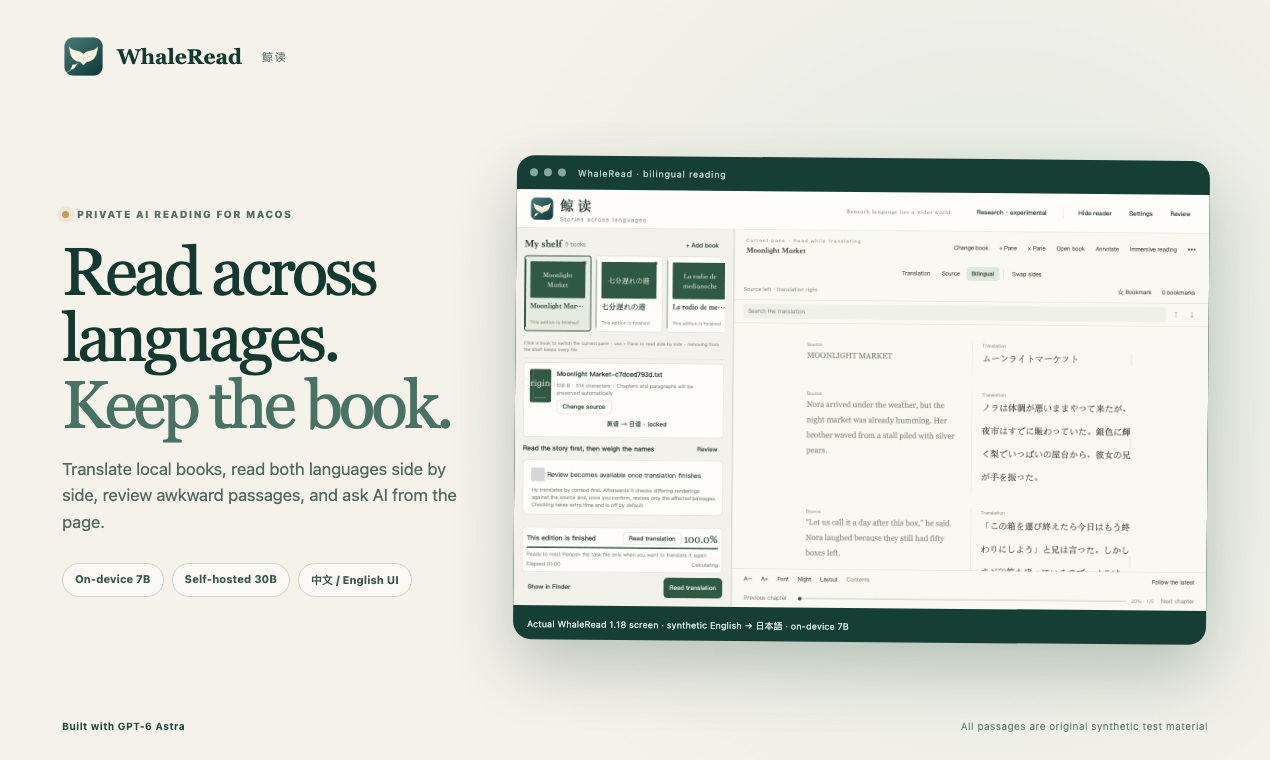Click the chapter progress slider handle

pyautogui.click(x=799, y=599)
